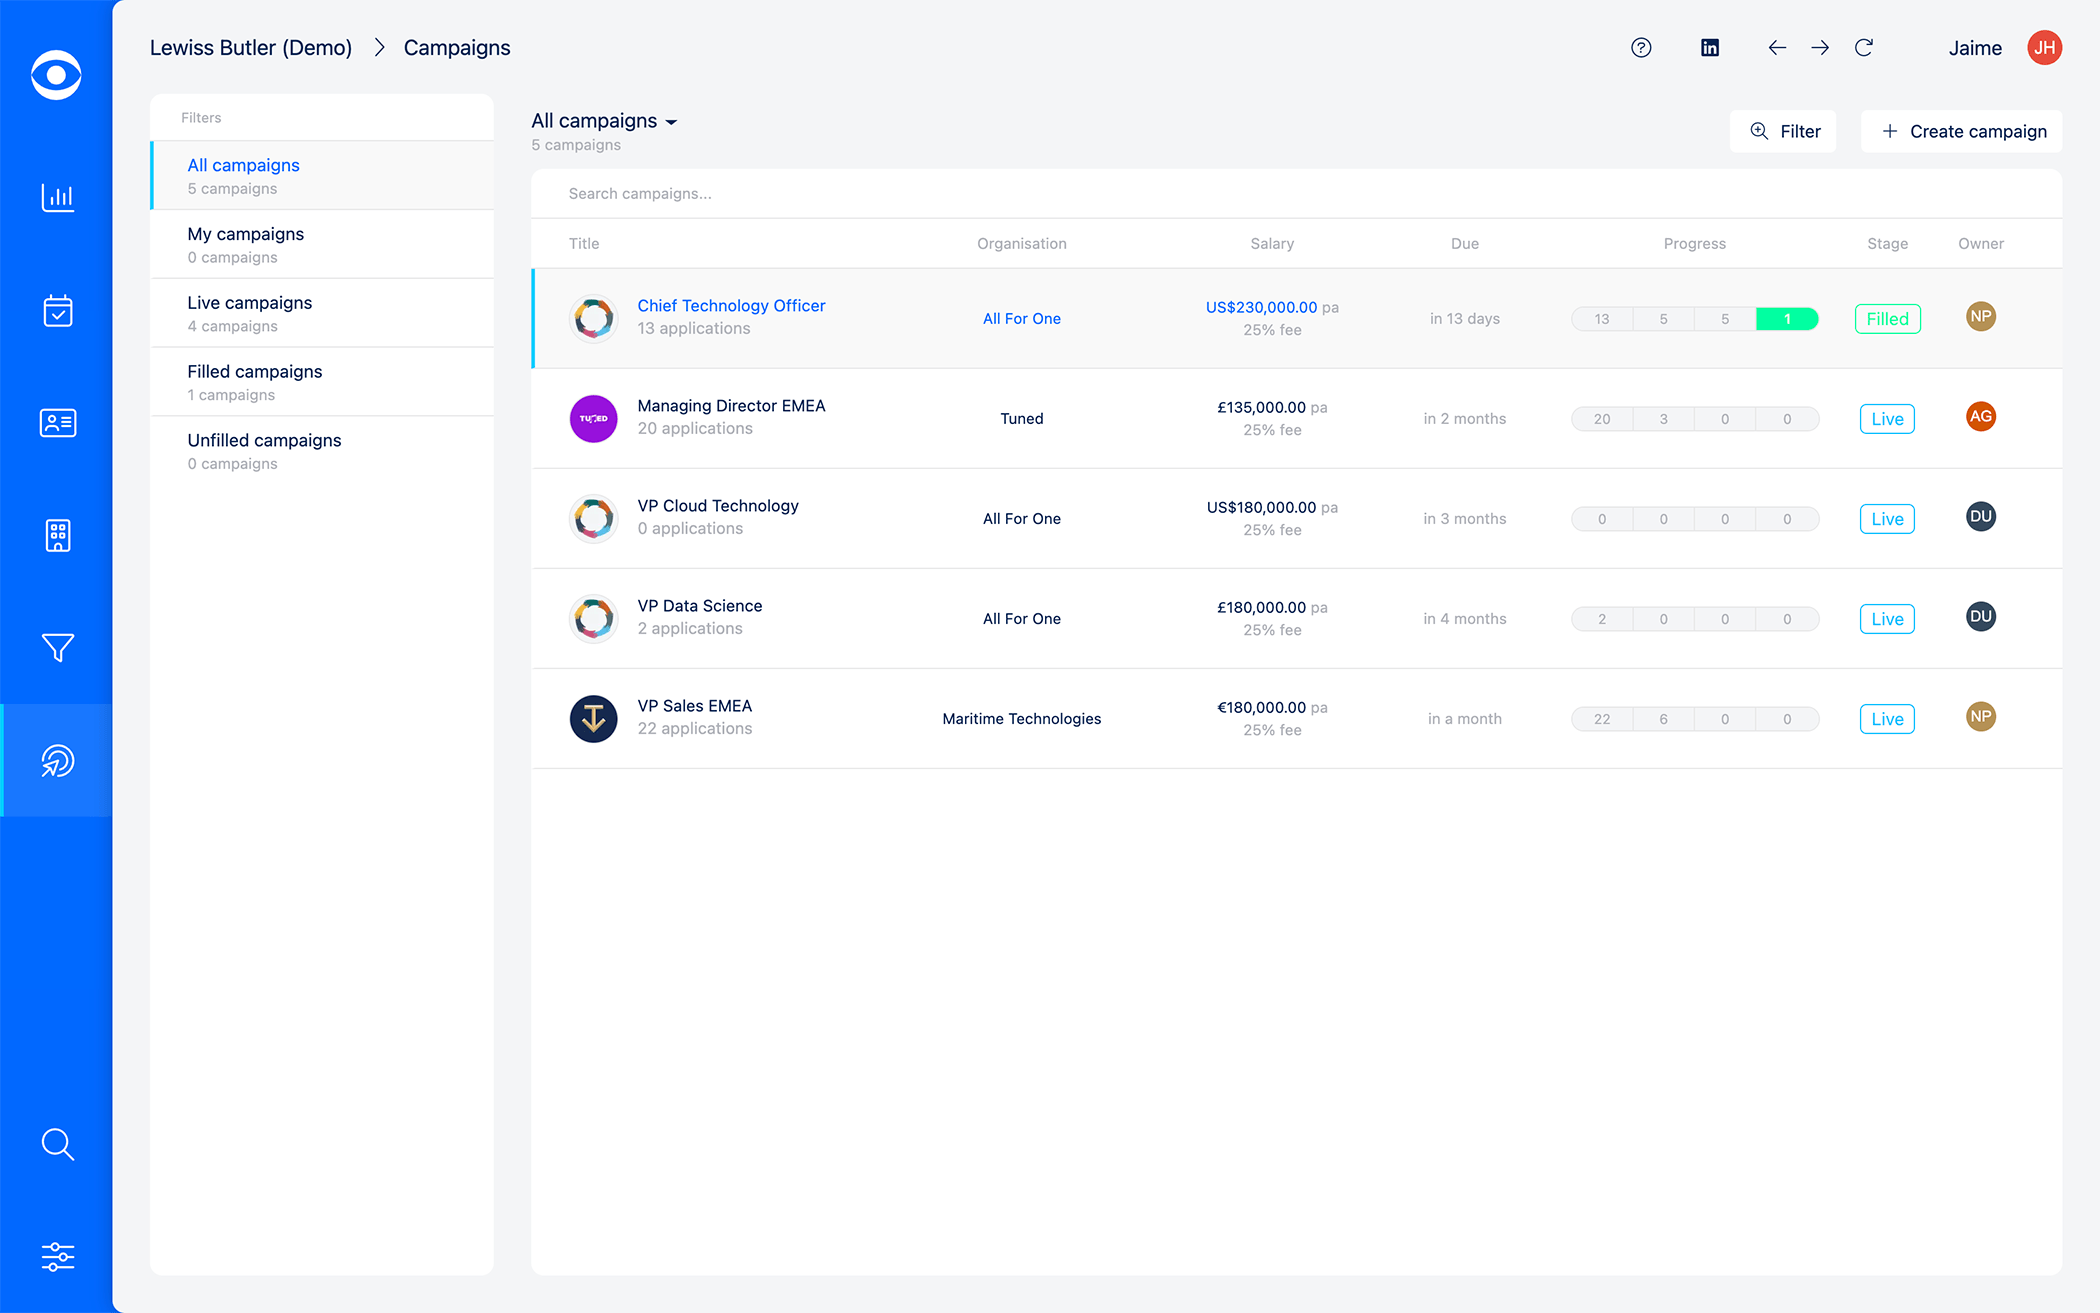Expand the All campaigns dropdown heading
This screenshot has width=2100, height=1313.
click(605, 121)
